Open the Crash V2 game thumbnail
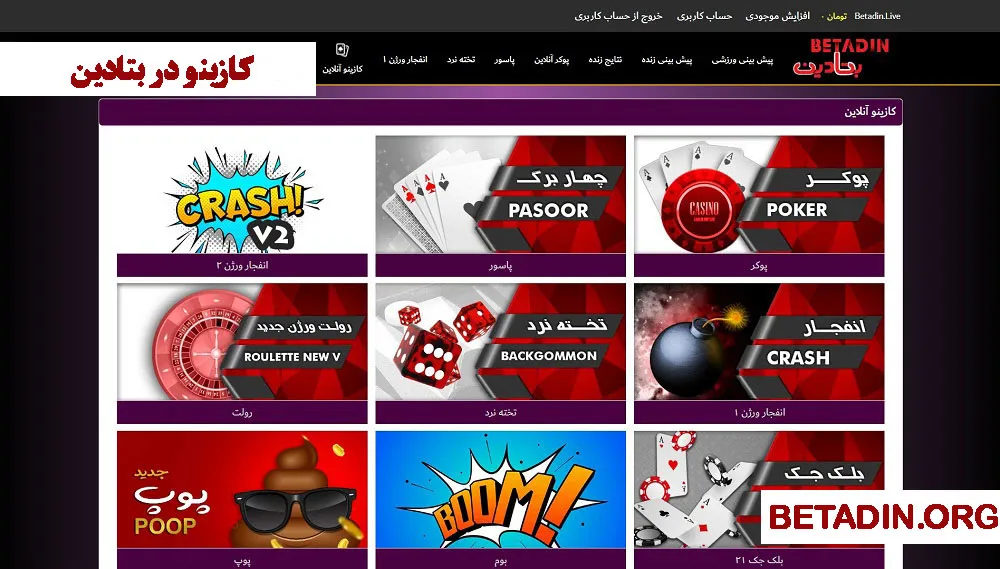 click(x=242, y=195)
